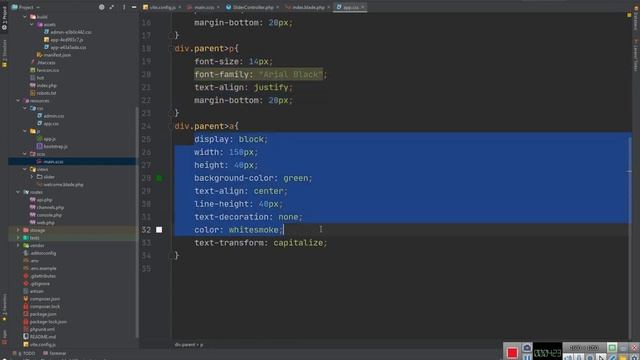
Task: Click the green color swatch on line 28
Action: pyautogui.click(x=159, y=178)
